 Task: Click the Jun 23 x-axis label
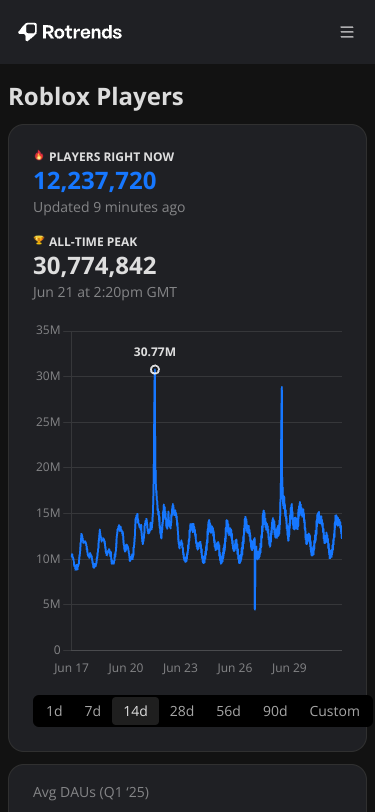click(x=180, y=668)
